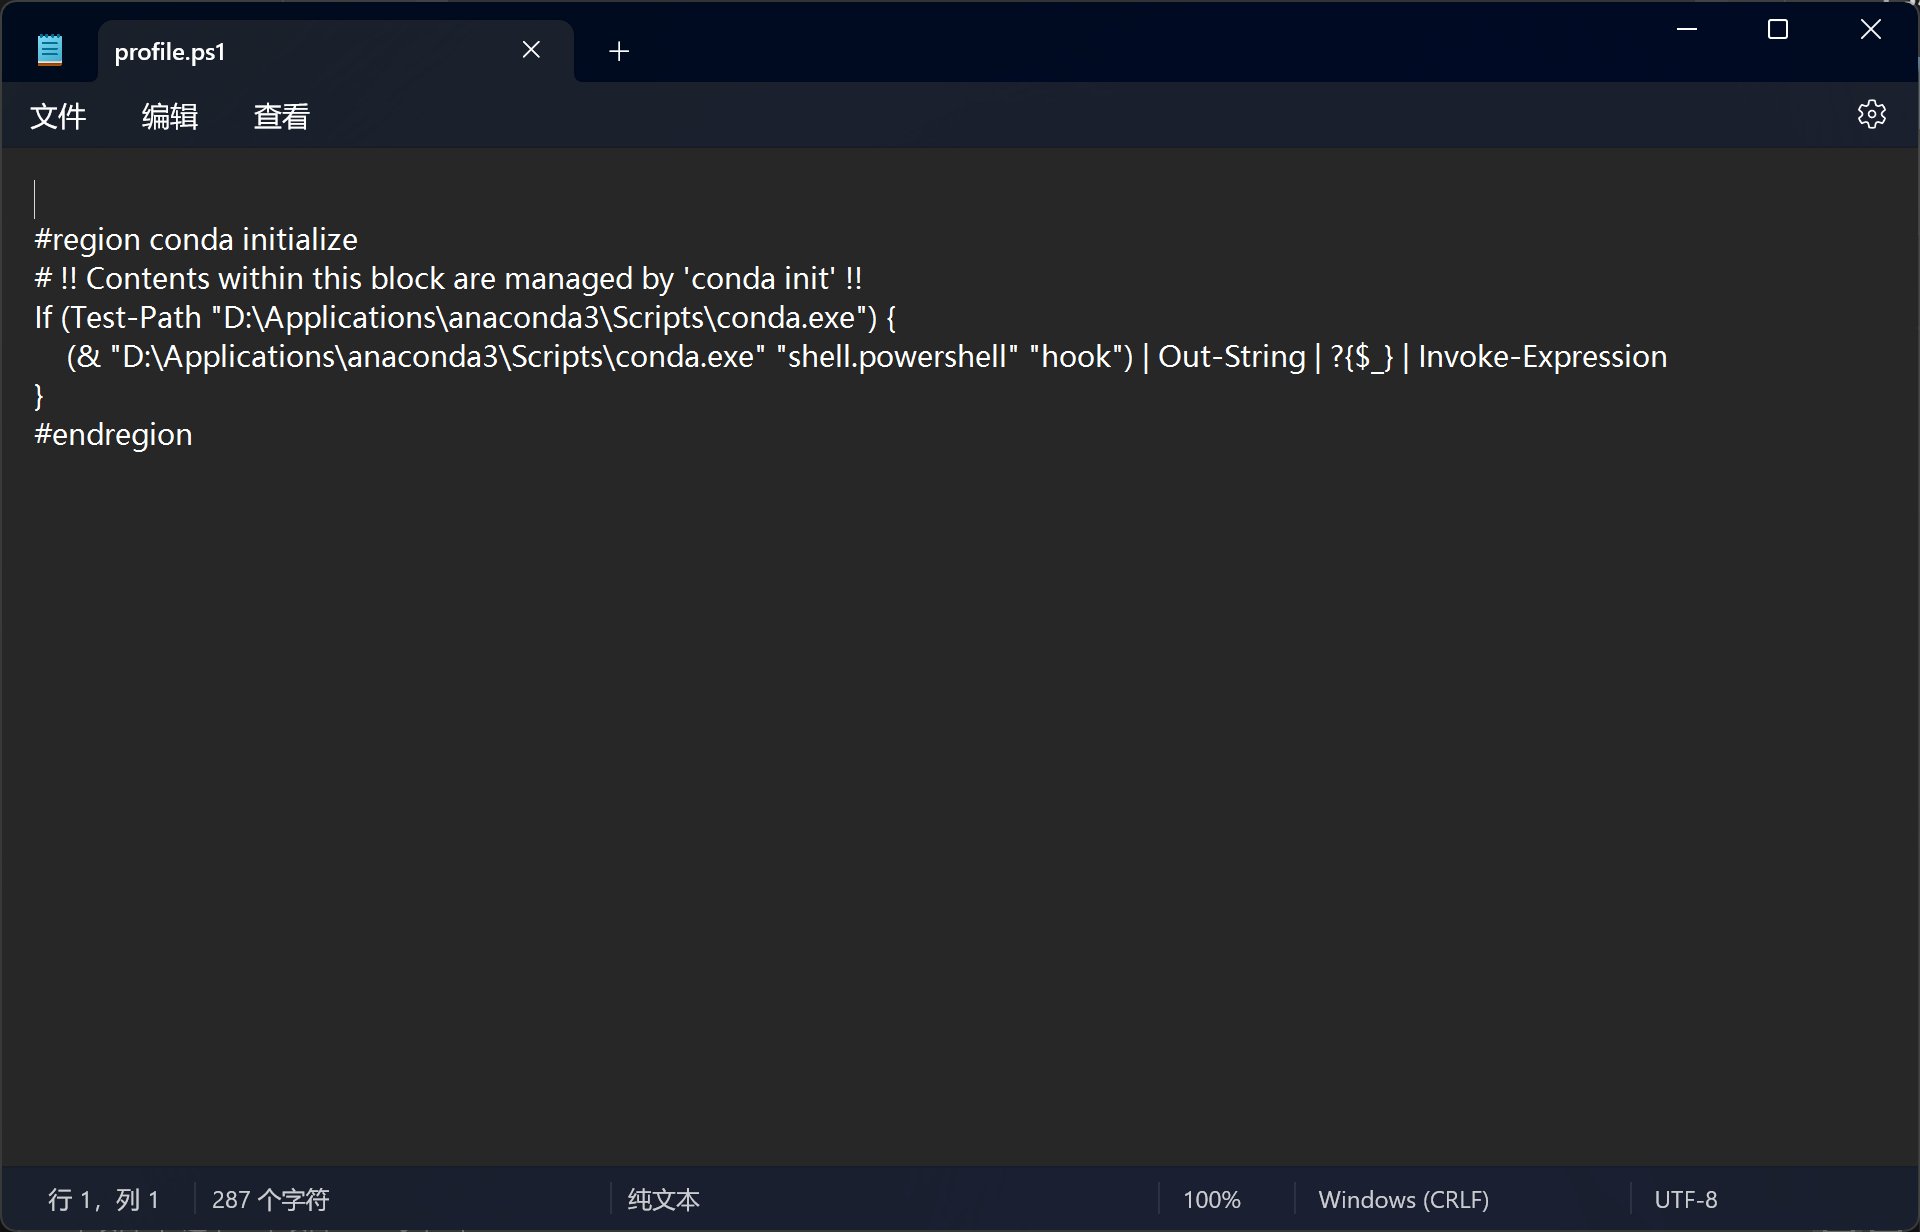Click the 100% zoom level indicator
The width and height of the screenshot is (1920, 1232).
pos(1211,1199)
